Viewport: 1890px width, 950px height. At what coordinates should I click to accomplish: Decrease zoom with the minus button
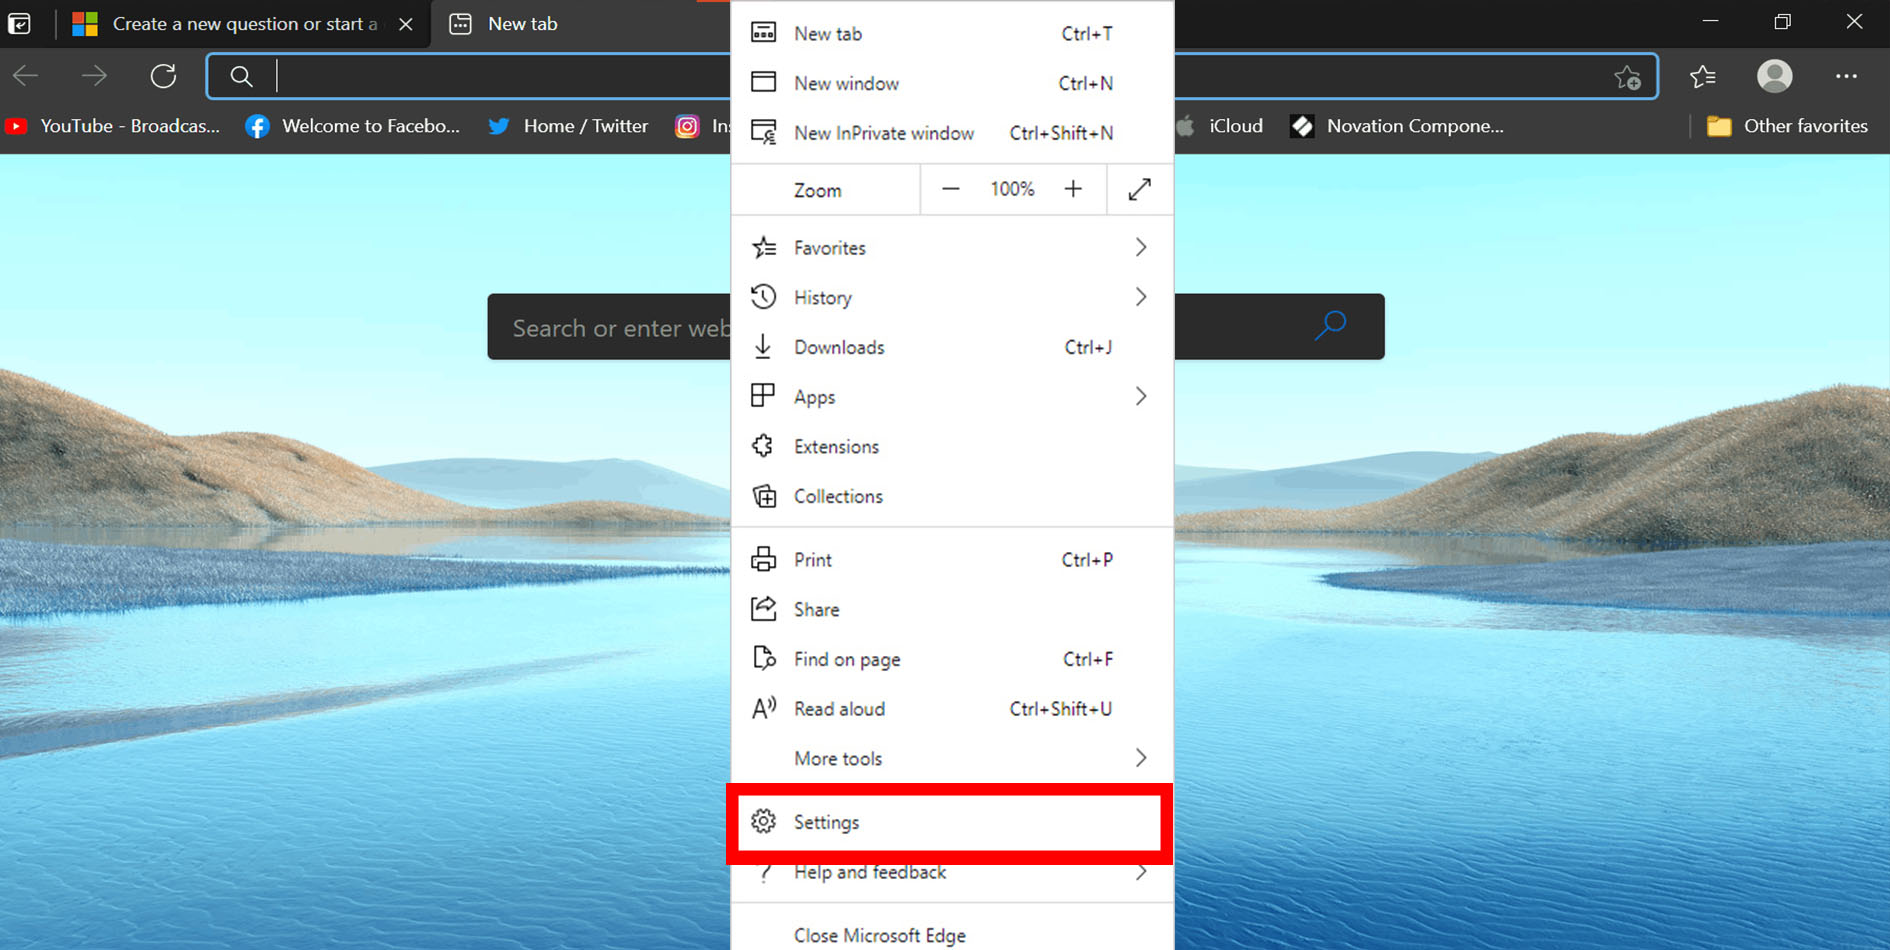[950, 189]
